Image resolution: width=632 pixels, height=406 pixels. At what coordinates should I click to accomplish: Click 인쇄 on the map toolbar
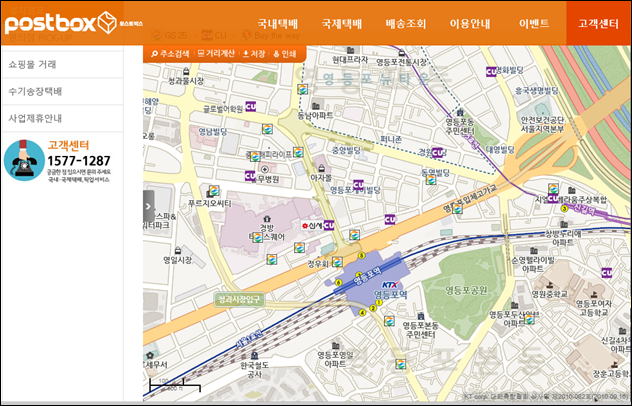(x=285, y=54)
